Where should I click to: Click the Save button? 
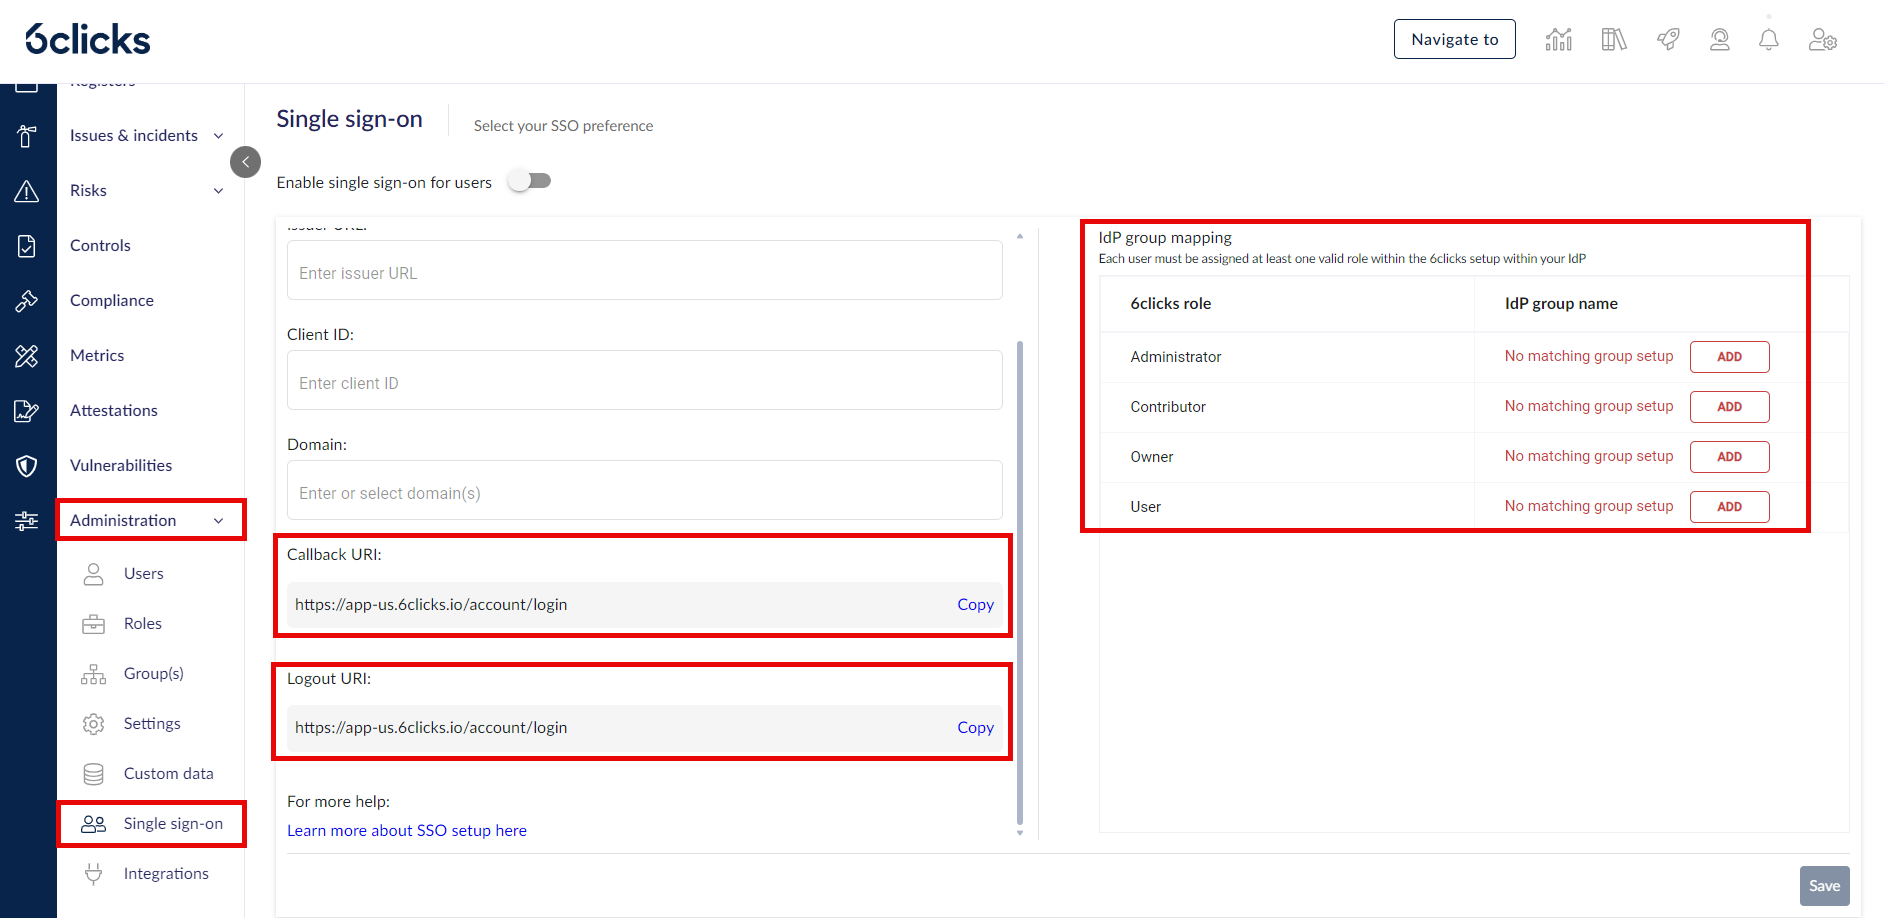(x=1824, y=886)
